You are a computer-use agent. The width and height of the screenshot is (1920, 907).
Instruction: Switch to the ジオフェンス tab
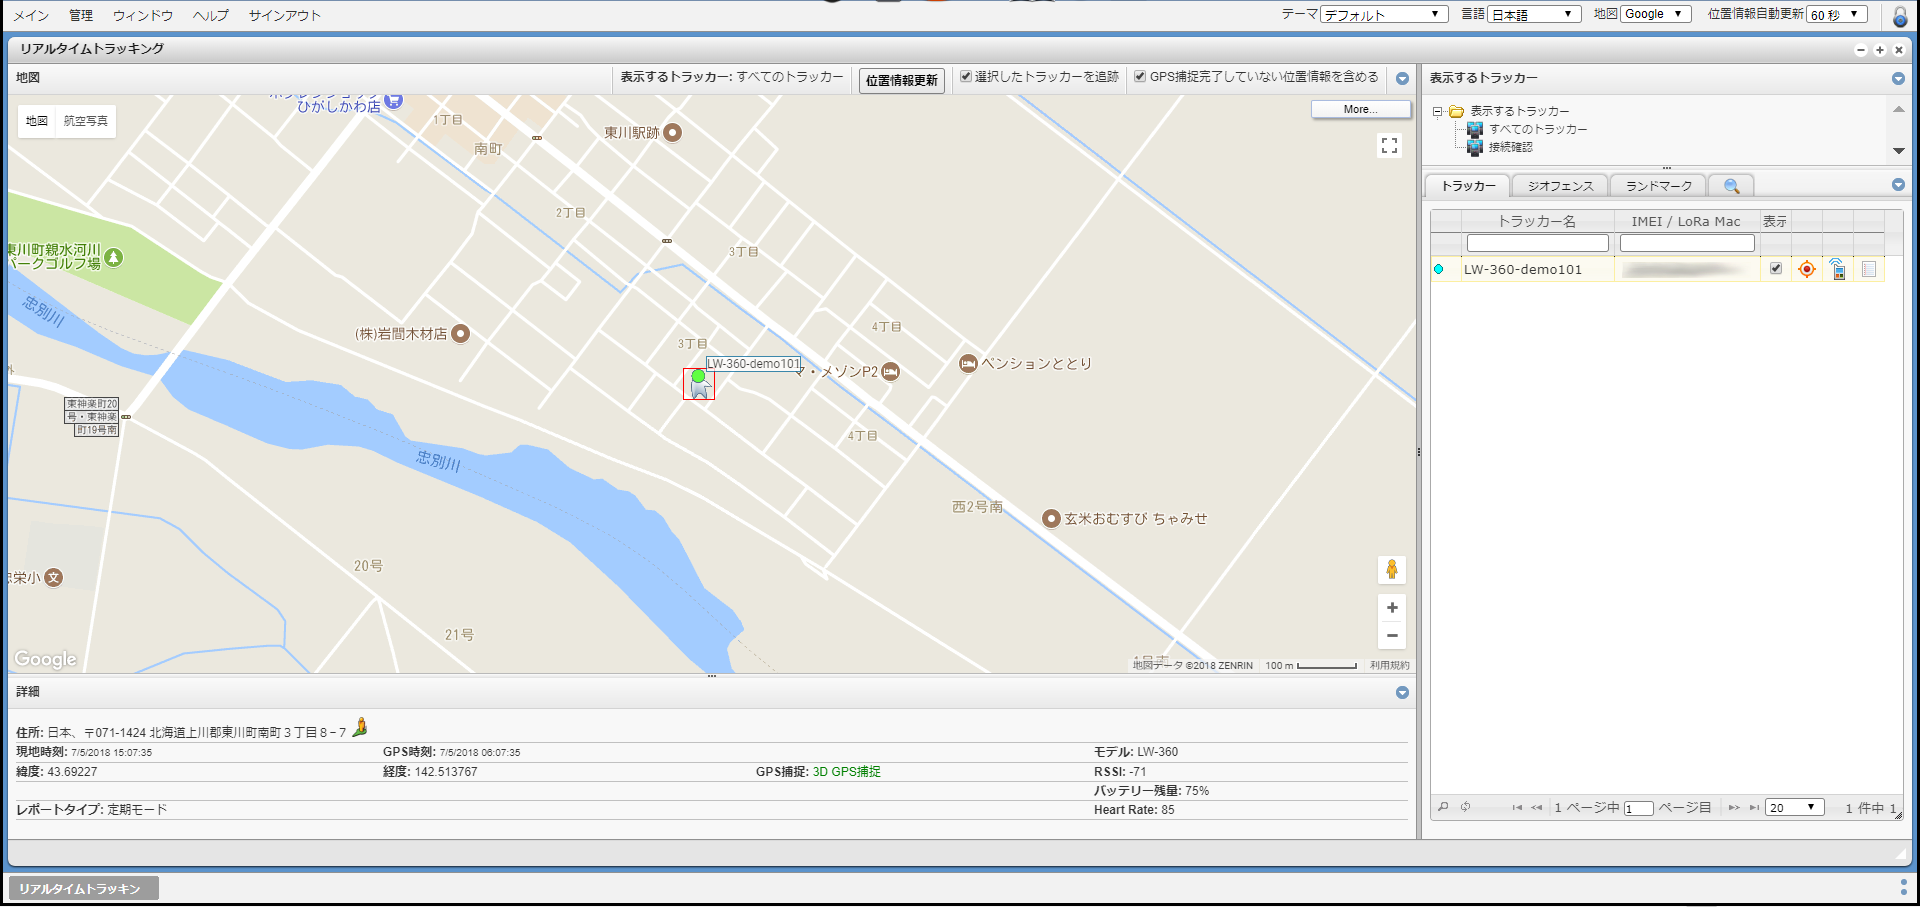point(1560,186)
